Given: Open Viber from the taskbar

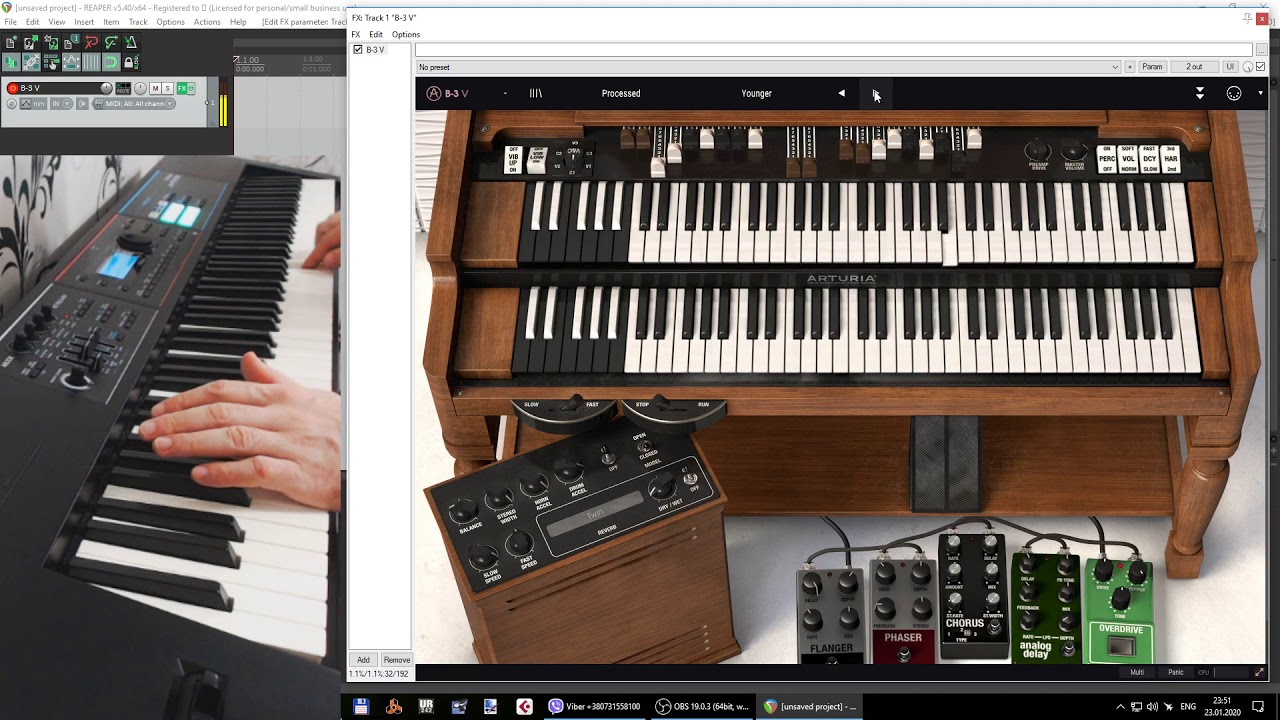Looking at the screenshot, I should (x=594, y=706).
